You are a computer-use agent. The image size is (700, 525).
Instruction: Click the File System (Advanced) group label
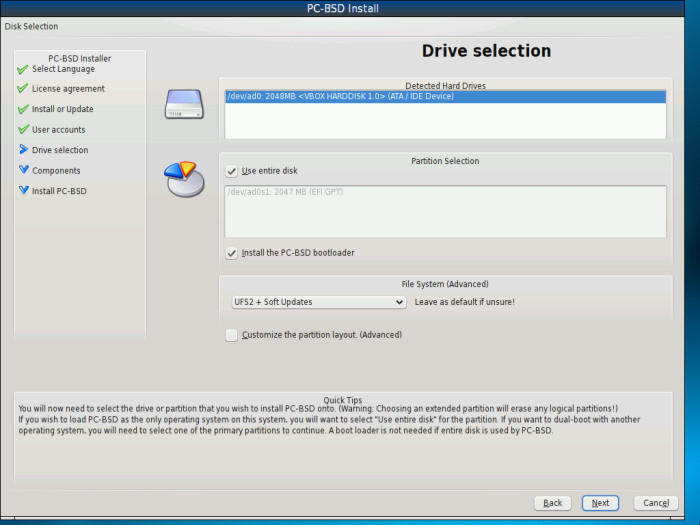(445, 284)
